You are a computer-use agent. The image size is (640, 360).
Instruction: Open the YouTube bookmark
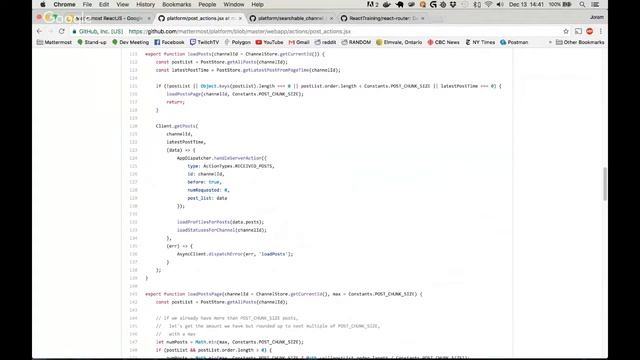(x=269, y=42)
